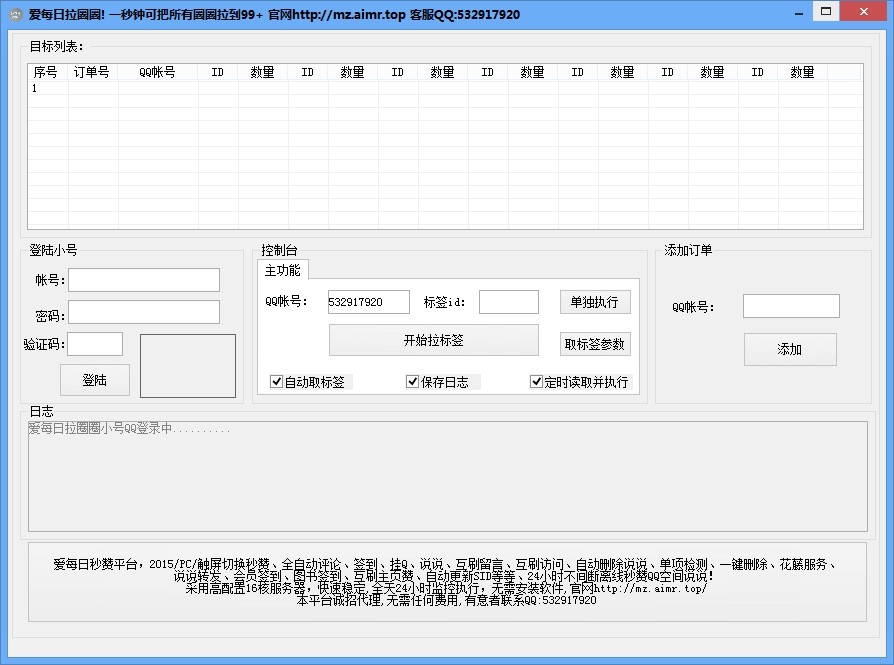Click the 标签id input field
Image resolution: width=894 pixels, height=665 pixels.
click(x=508, y=302)
